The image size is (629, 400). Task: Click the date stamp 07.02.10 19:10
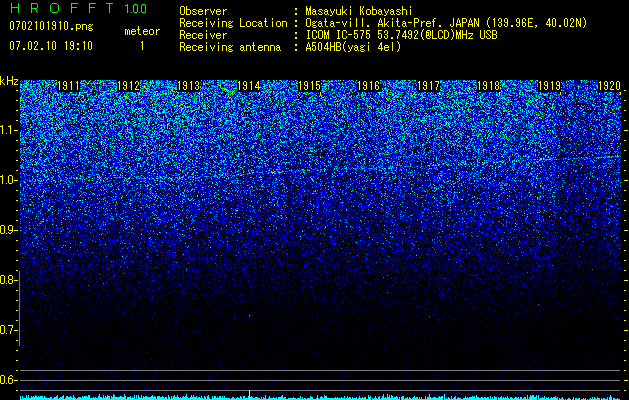51,46
